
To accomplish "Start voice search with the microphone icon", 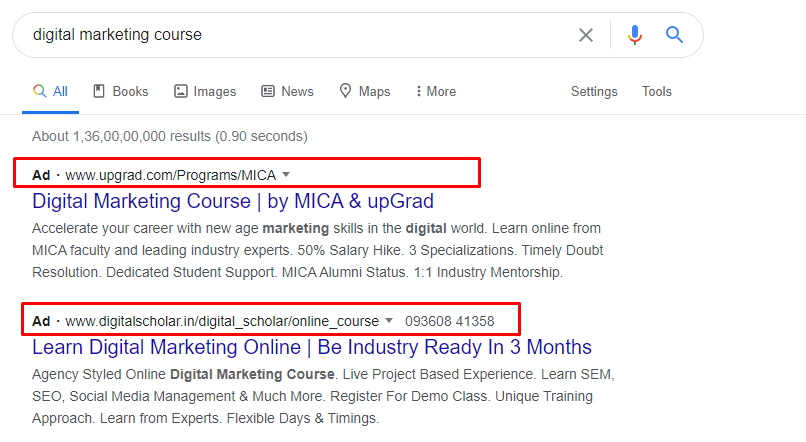I will pyautogui.click(x=635, y=35).
